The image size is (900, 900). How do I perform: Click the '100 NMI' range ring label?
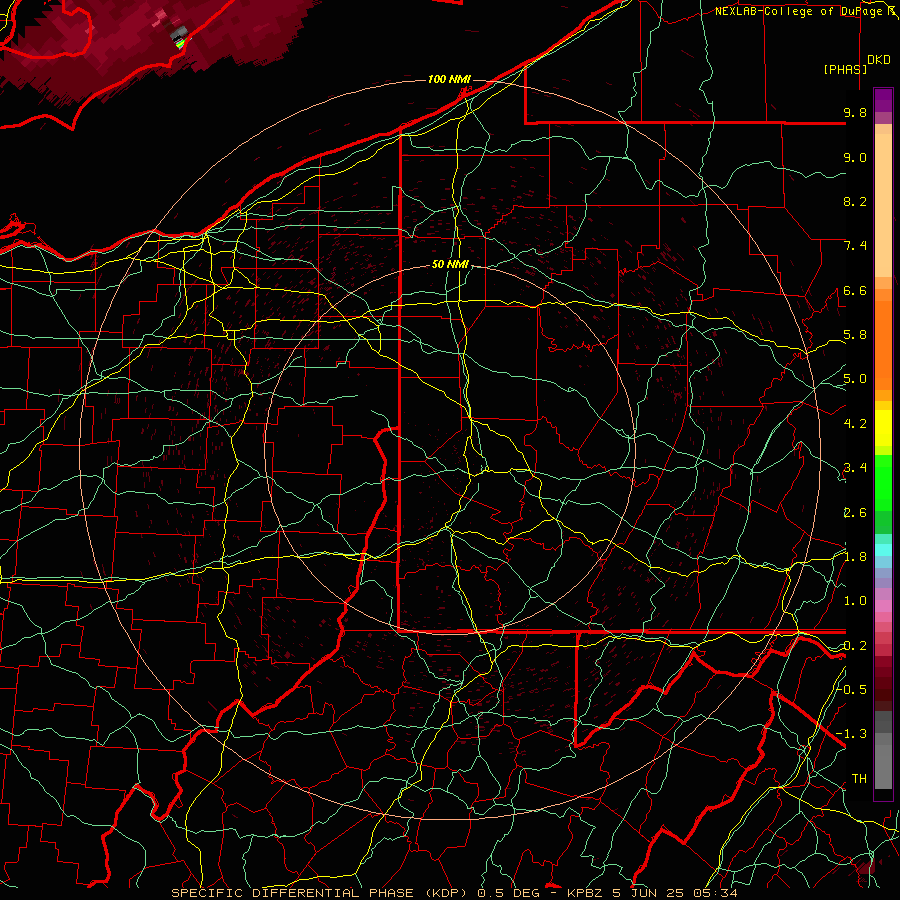click(x=449, y=79)
